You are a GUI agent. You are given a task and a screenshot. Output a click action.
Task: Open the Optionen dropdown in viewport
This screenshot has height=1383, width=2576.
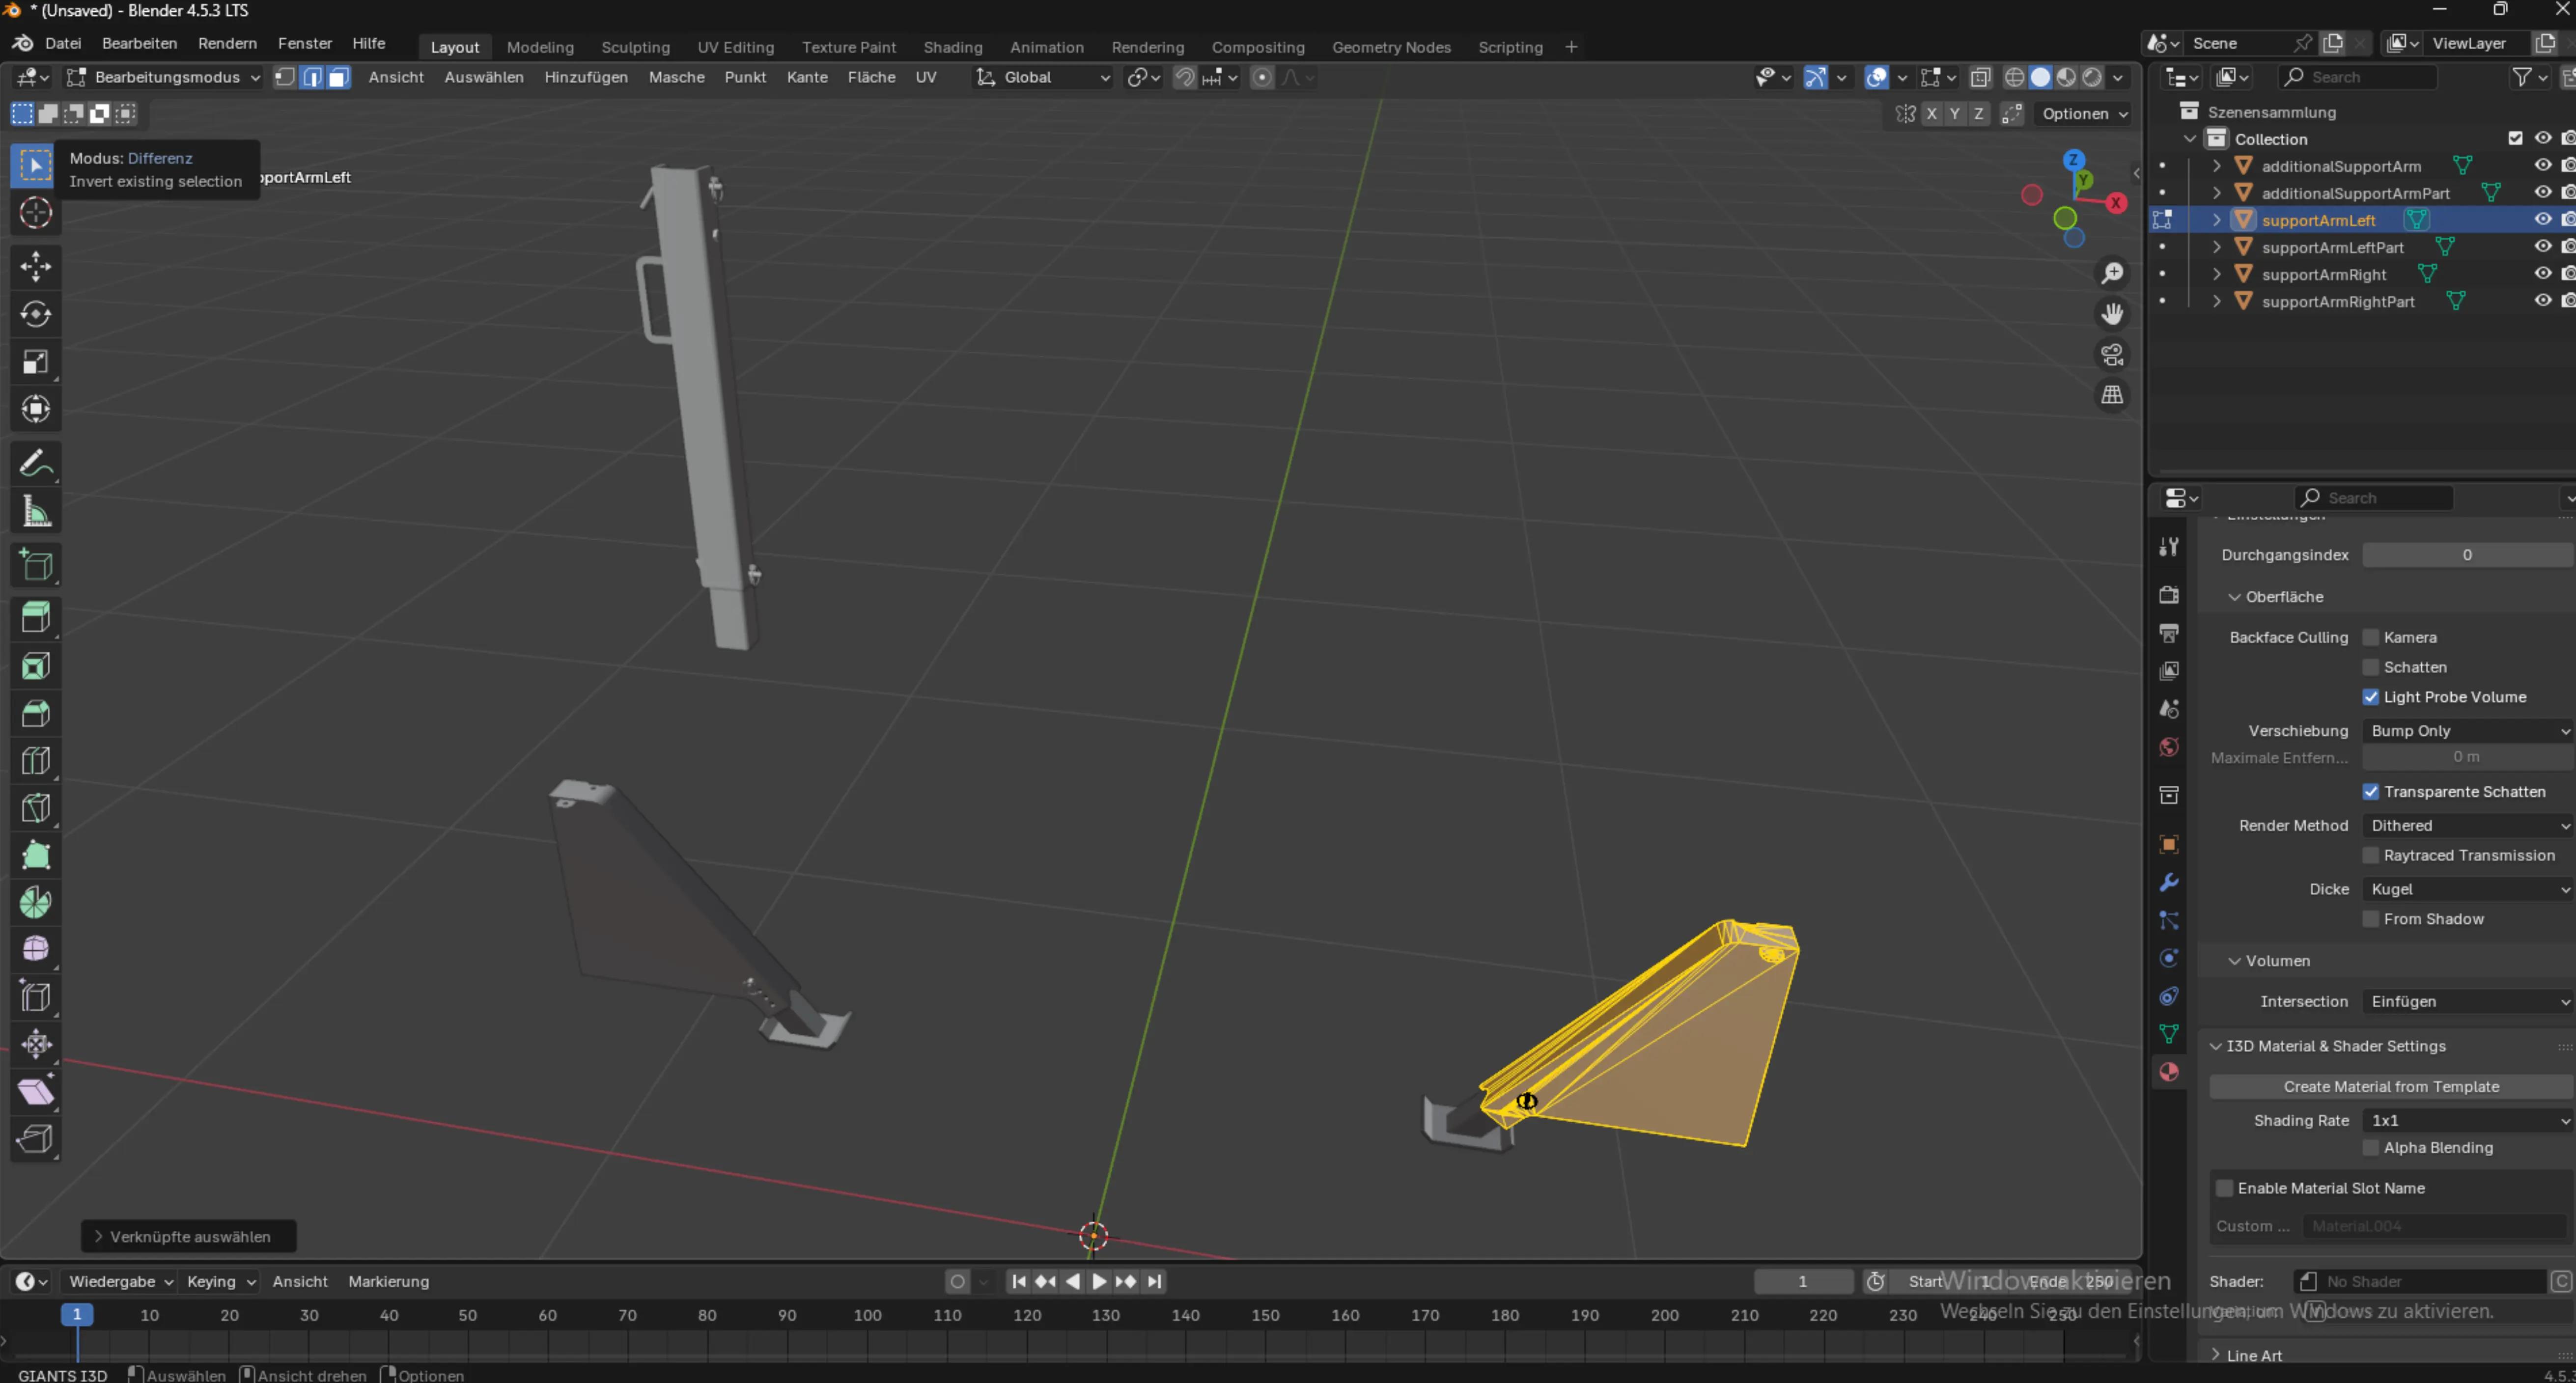[x=2084, y=114]
